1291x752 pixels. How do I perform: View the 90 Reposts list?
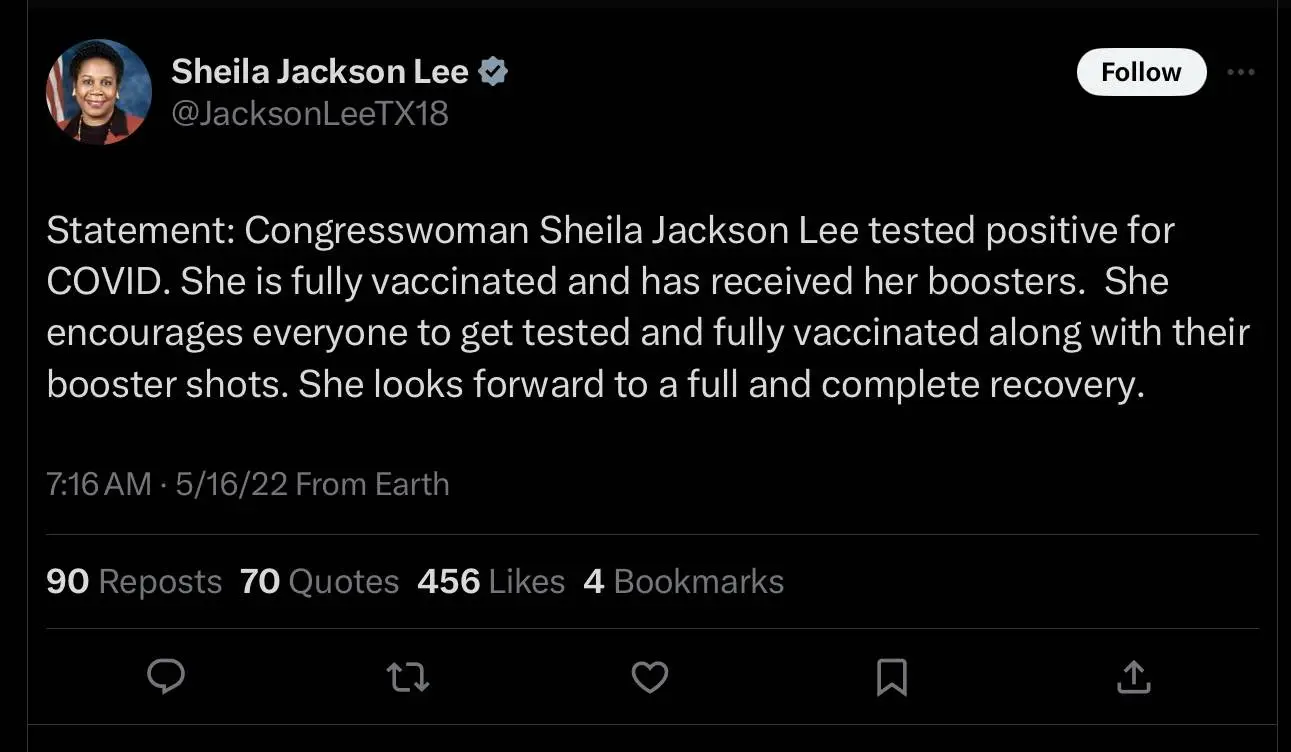click(x=134, y=581)
